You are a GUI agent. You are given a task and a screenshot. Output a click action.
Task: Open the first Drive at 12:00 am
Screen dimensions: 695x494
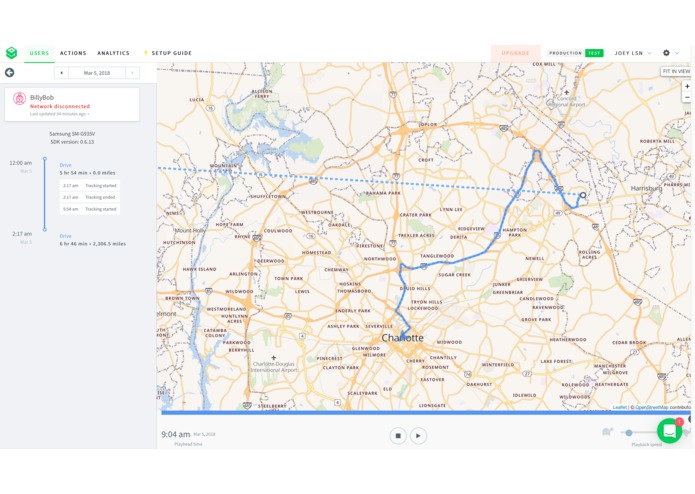click(65, 165)
